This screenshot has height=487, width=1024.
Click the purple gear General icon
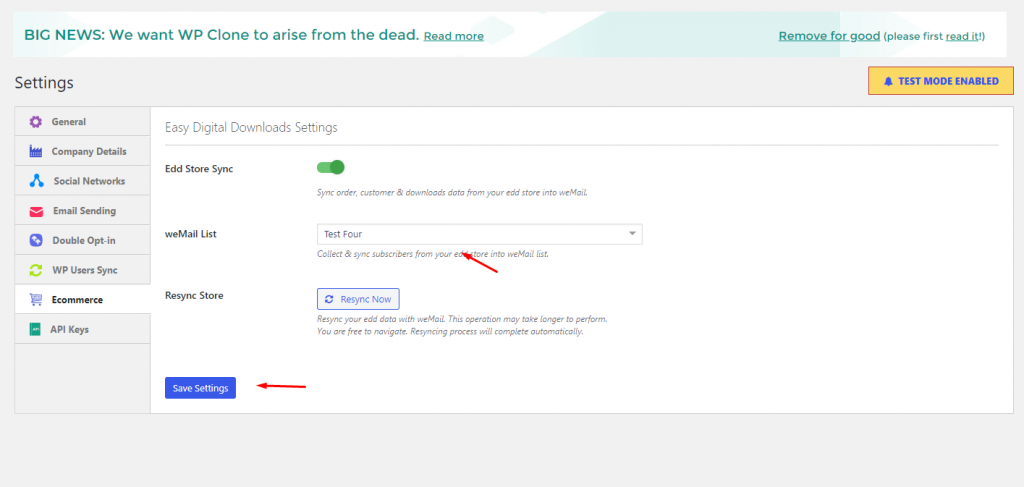[x=36, y=122]
